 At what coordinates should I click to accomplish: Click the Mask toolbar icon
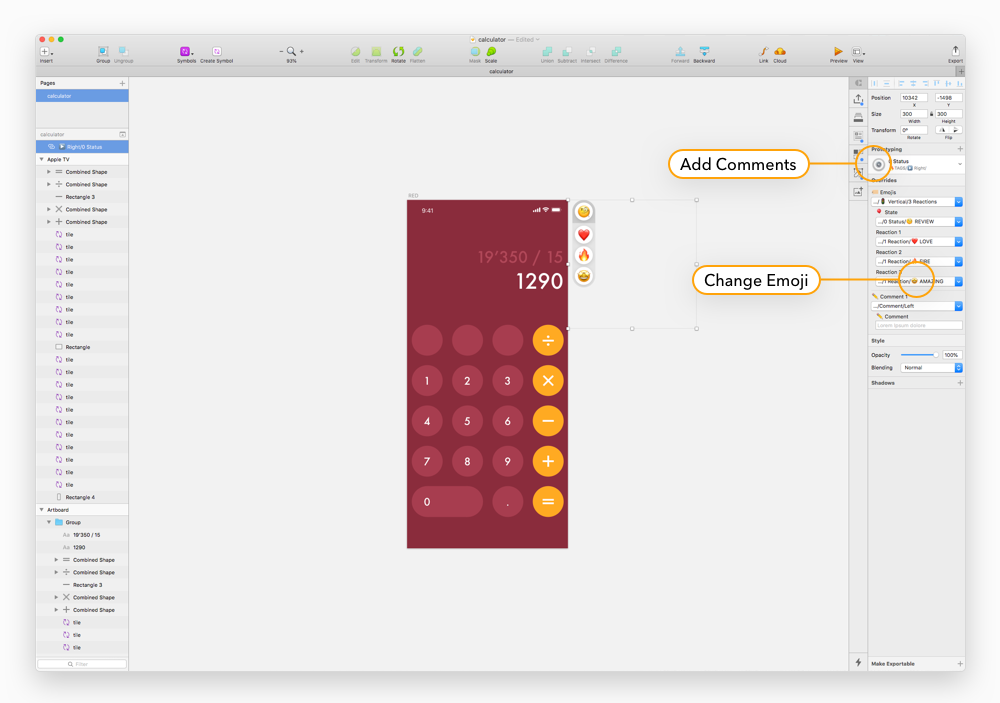click(x=475, y=51)
